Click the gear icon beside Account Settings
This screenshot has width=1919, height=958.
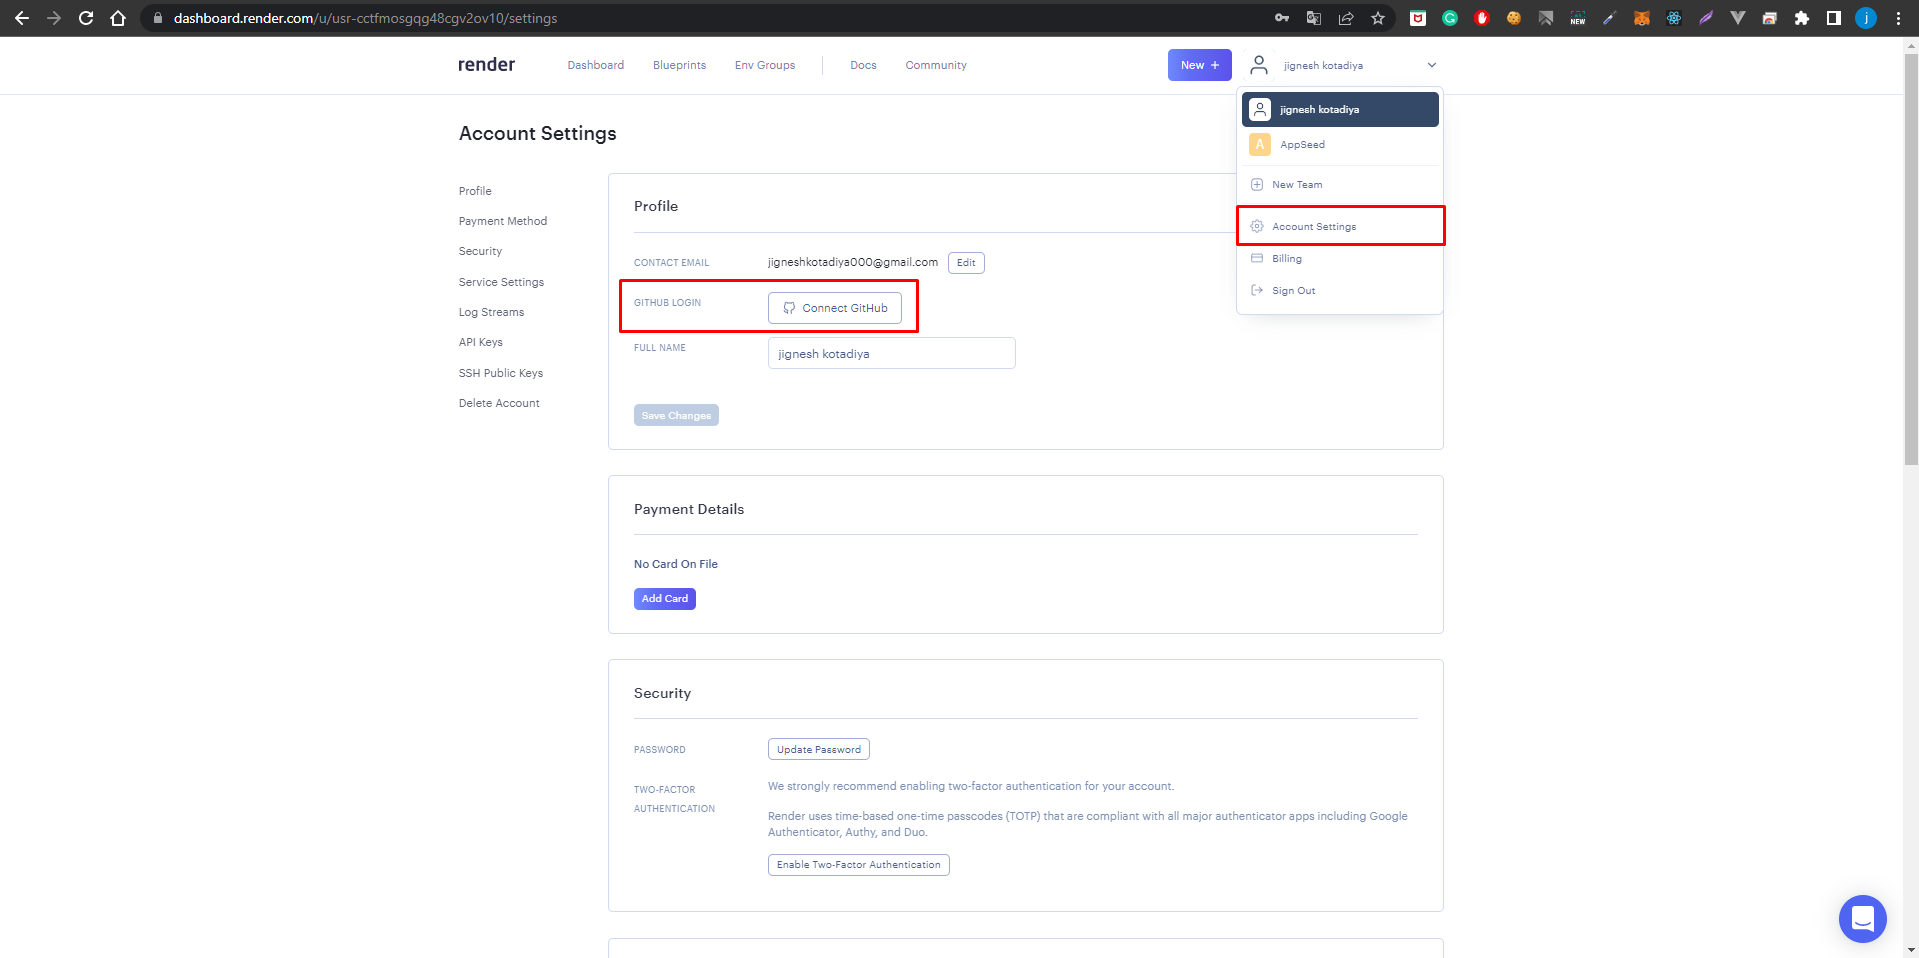[x=1256, y=226]
